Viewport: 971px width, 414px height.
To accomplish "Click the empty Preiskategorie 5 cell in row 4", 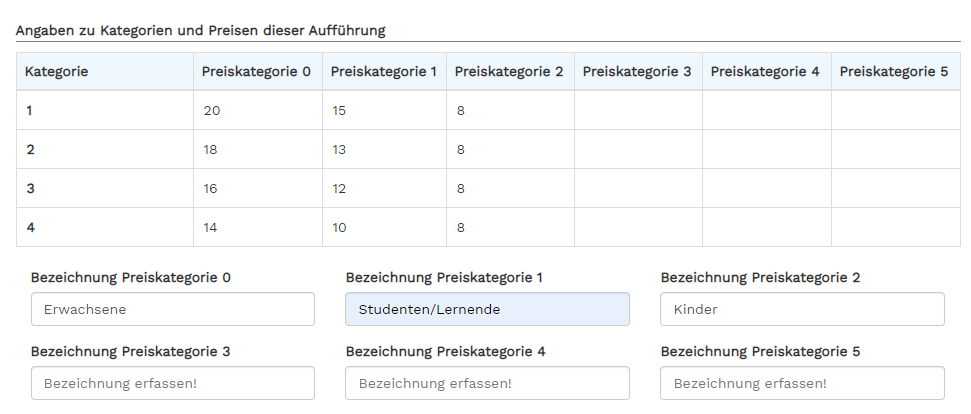I will 896,228.
